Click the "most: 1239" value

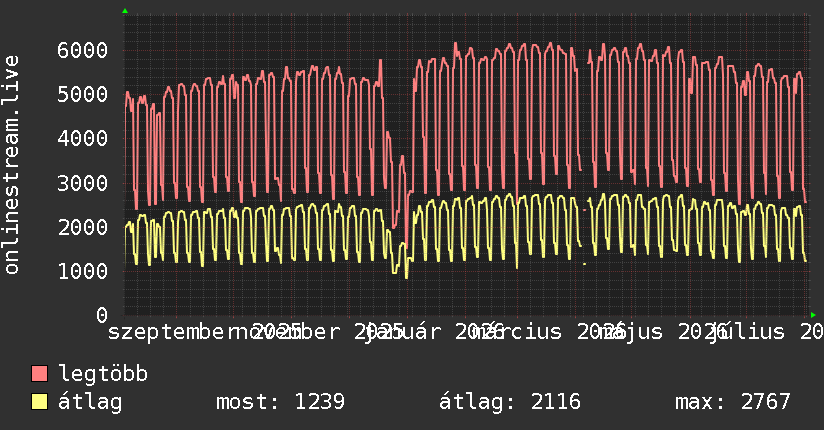click(x=280, y=402)
